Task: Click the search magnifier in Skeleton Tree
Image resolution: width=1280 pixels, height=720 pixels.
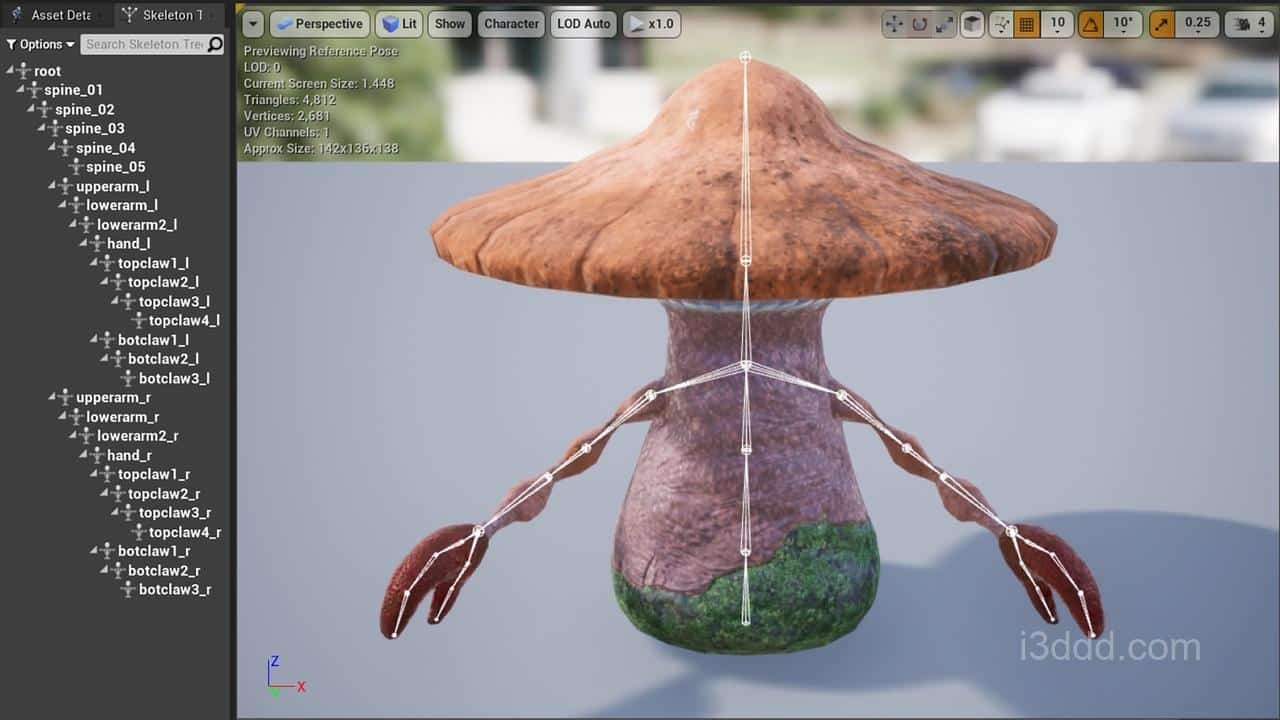Action: pos(215,44)
